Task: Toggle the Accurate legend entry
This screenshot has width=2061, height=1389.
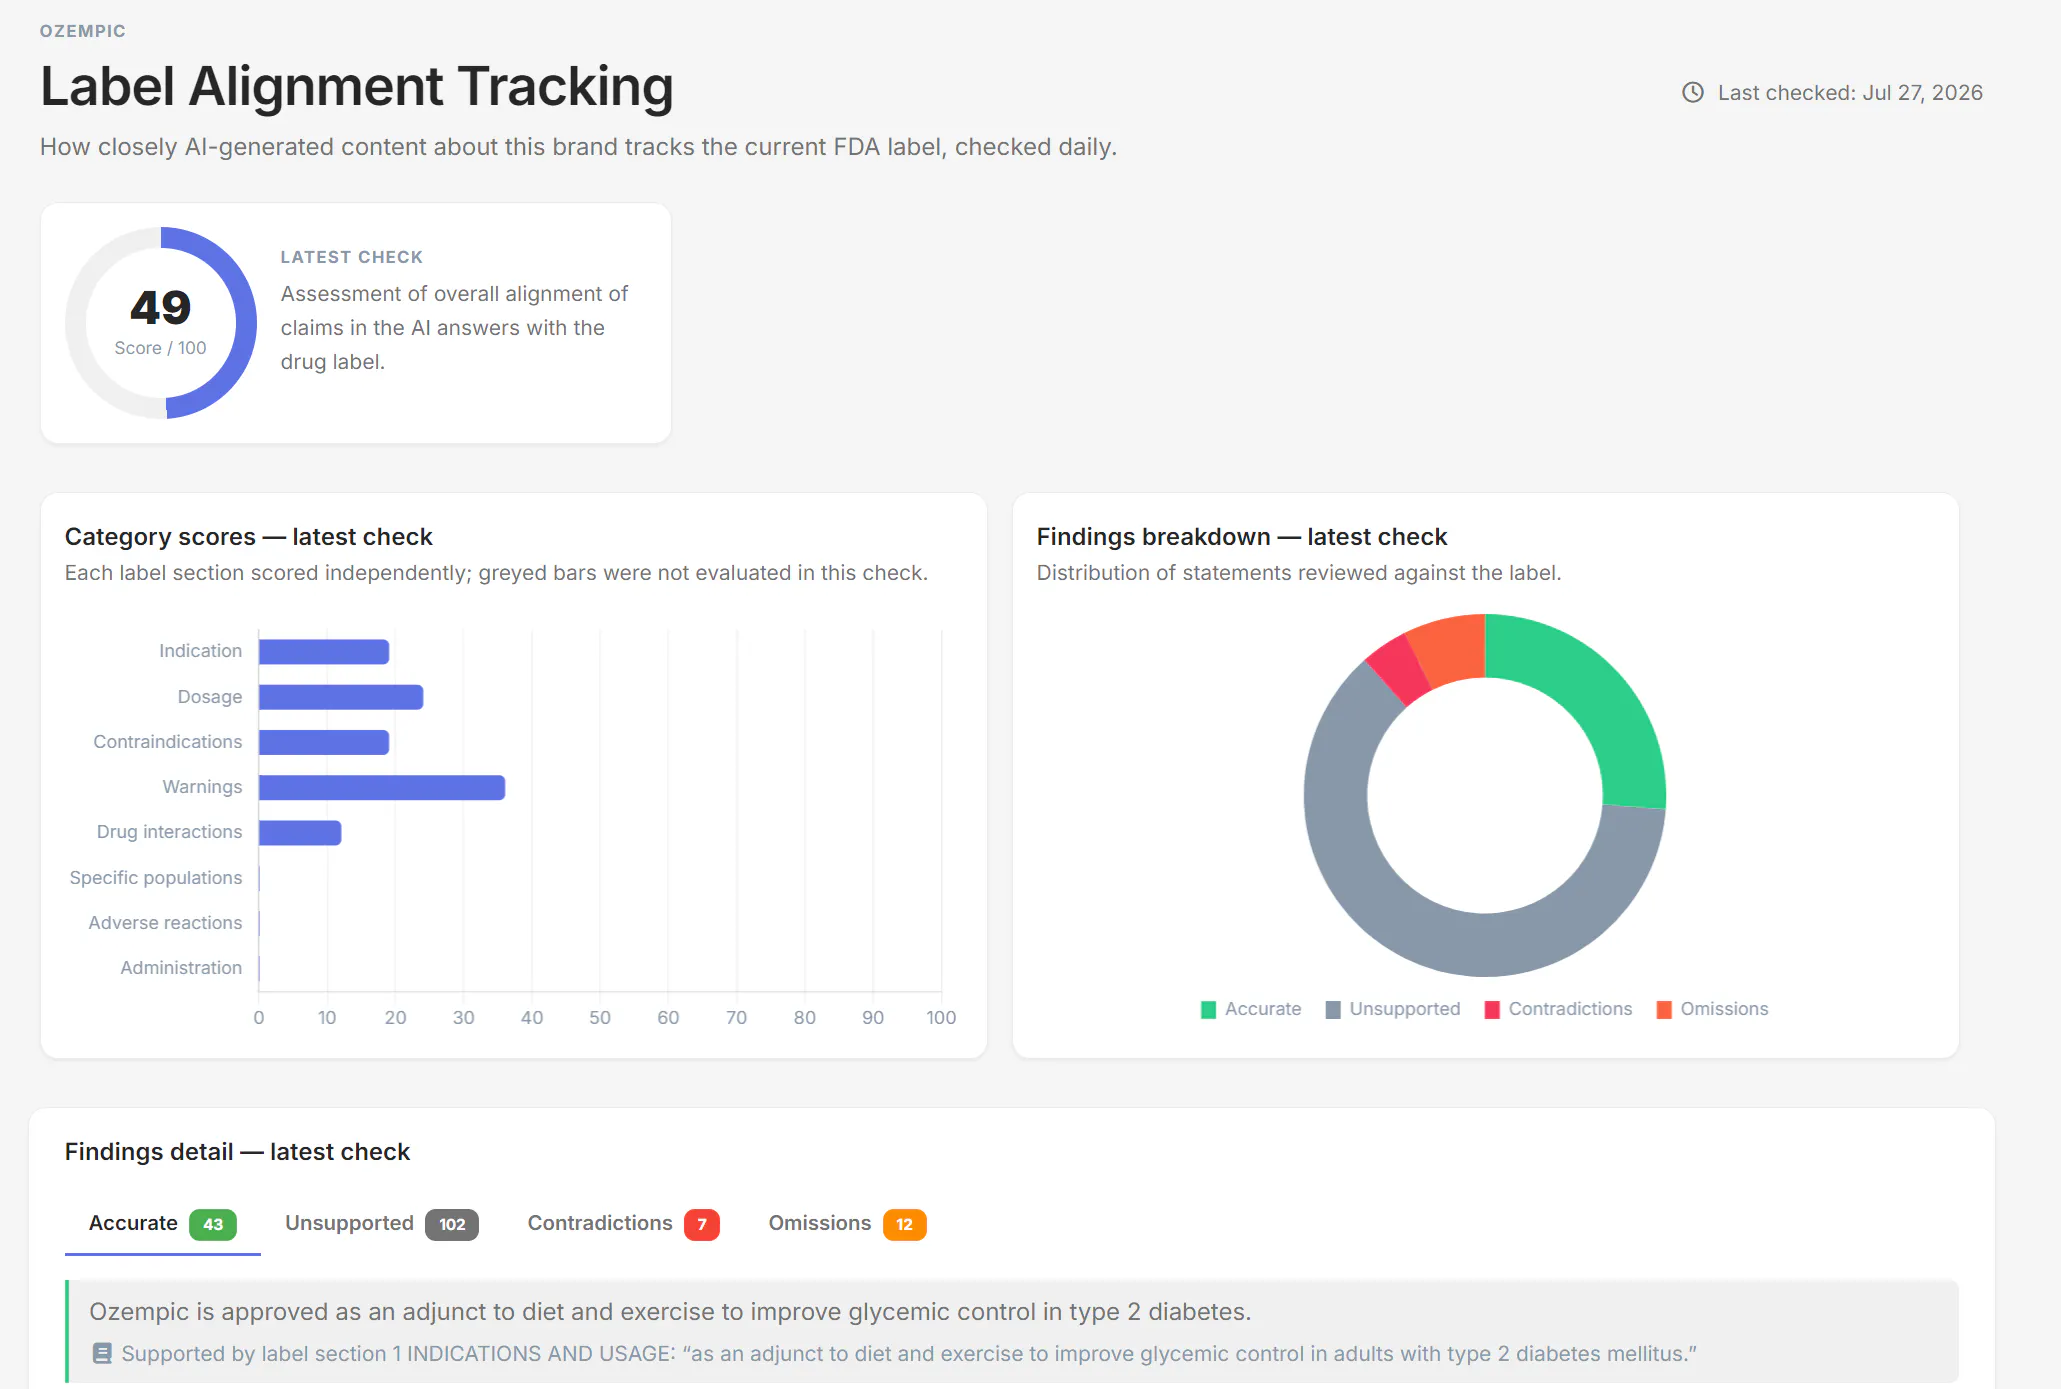Action: (1251, 1009)
